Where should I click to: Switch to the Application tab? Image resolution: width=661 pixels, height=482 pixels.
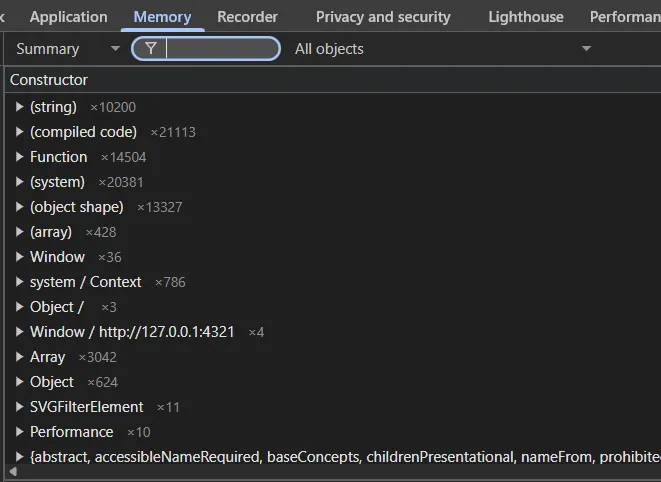68,17
